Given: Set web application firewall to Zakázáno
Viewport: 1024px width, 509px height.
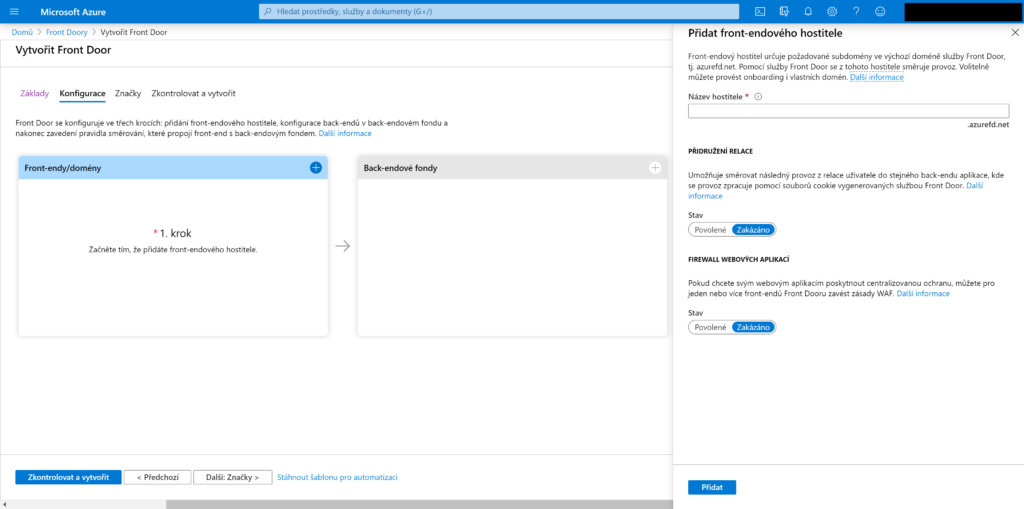Looking at the screenshot, I should coord(753,327).
